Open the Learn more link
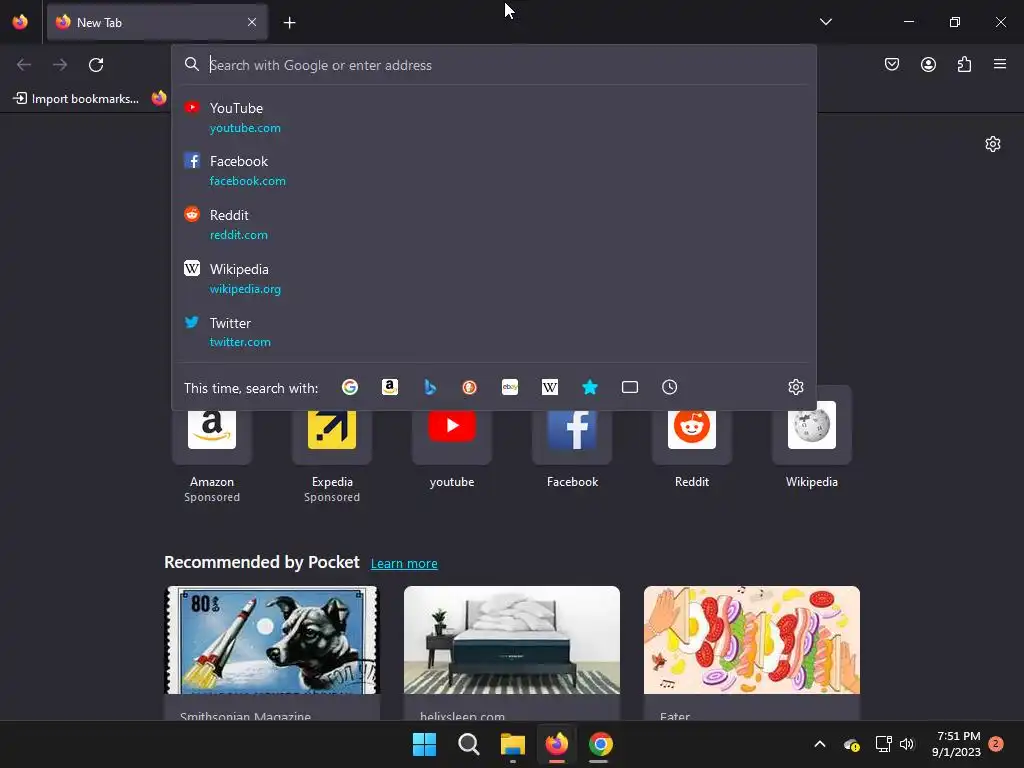 coord(404,564)
